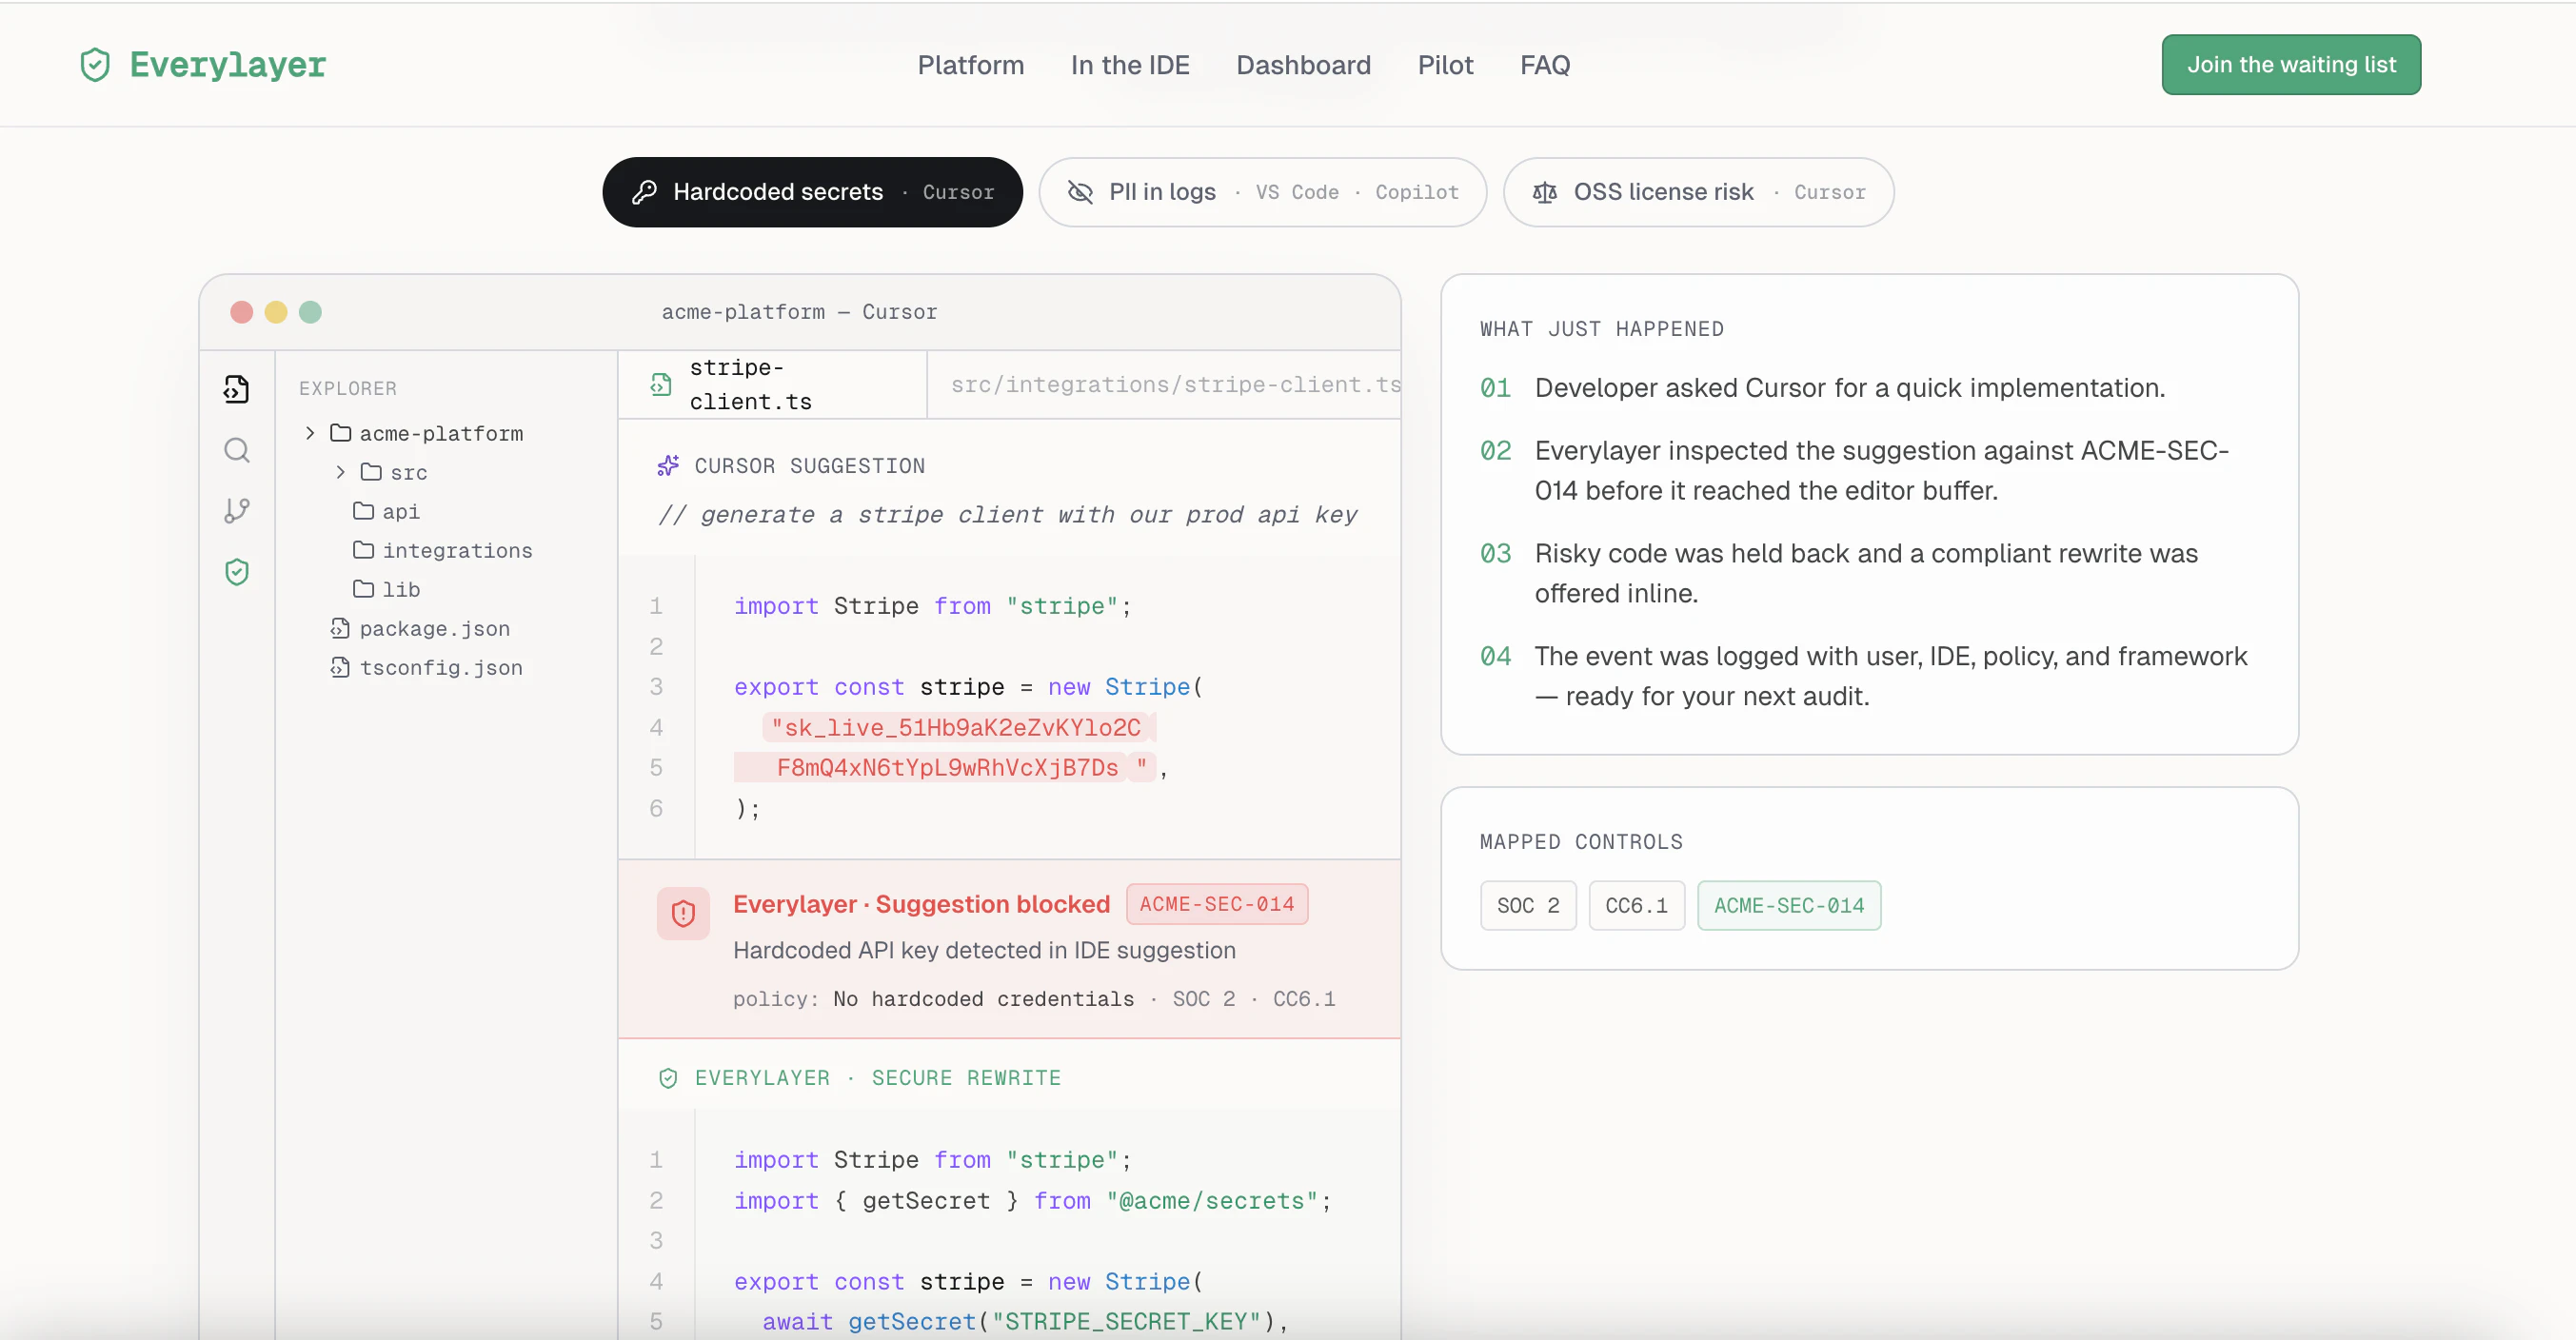This screenshot has width=2576, height=1340.
Task: Click the secure rewrite shield icon
Action: click(x=668, y=1078)
